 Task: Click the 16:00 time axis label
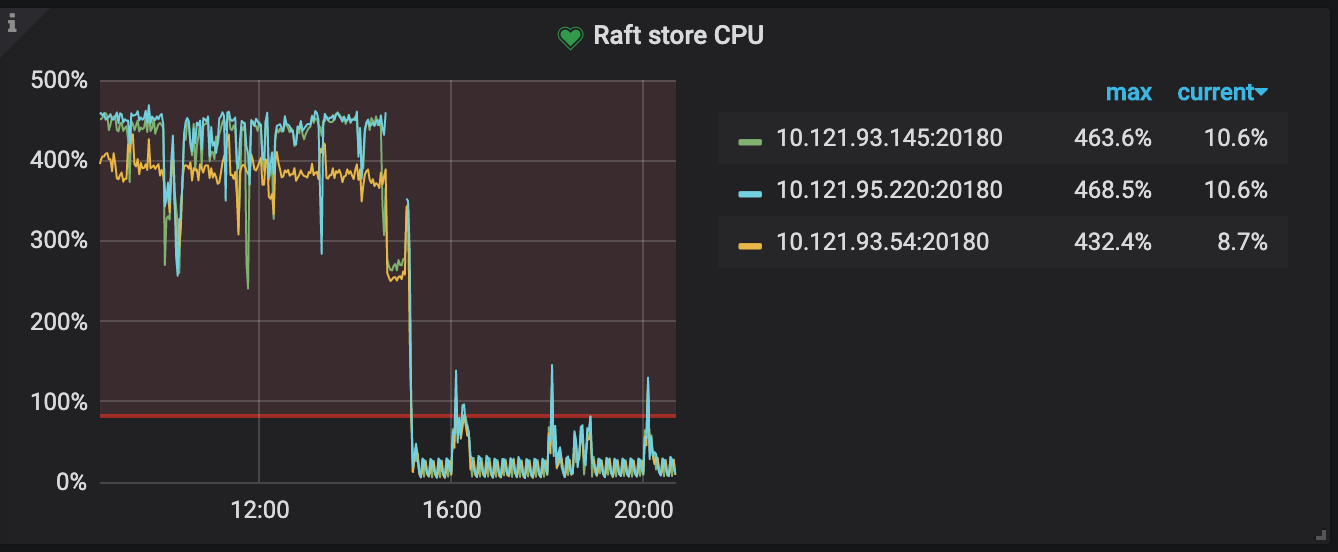pos(452,510)
